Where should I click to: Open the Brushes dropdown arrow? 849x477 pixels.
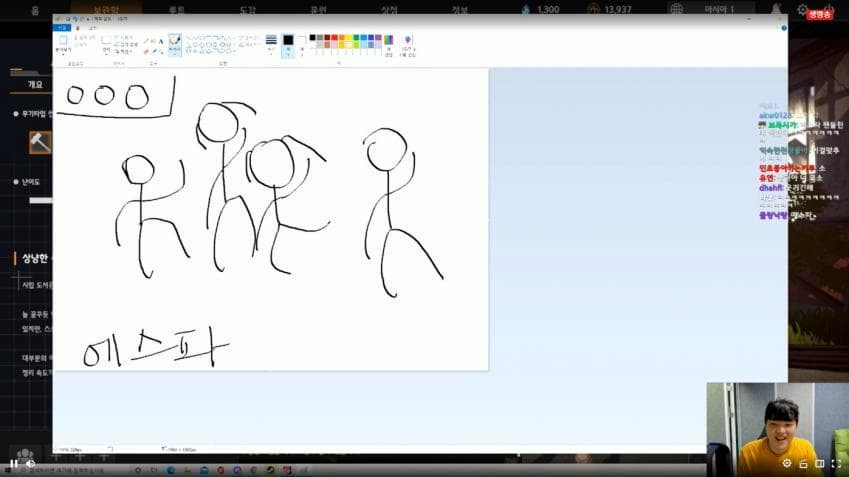174,53
